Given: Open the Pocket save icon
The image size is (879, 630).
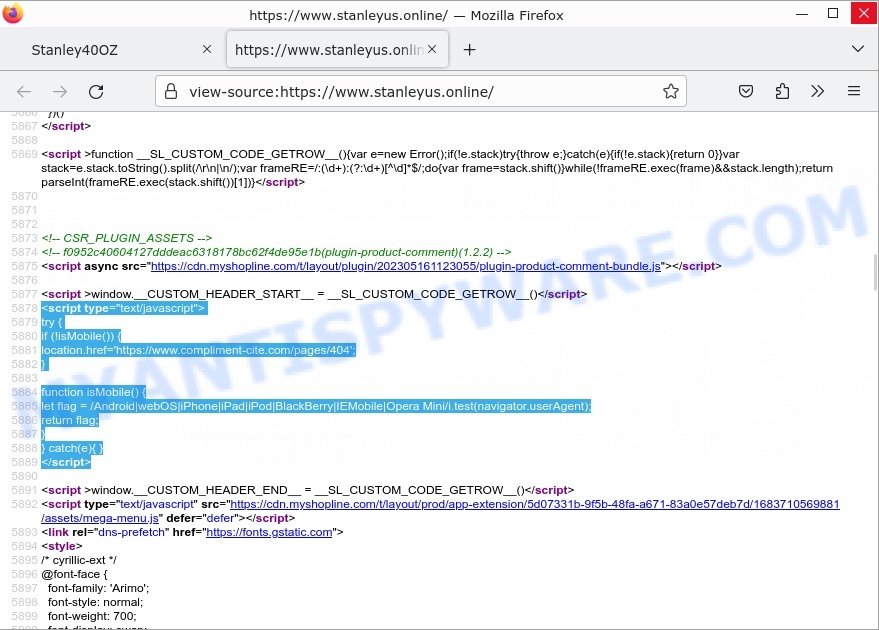Looking at the screenshot, I should pyautogui.click(x=746, y=91).
